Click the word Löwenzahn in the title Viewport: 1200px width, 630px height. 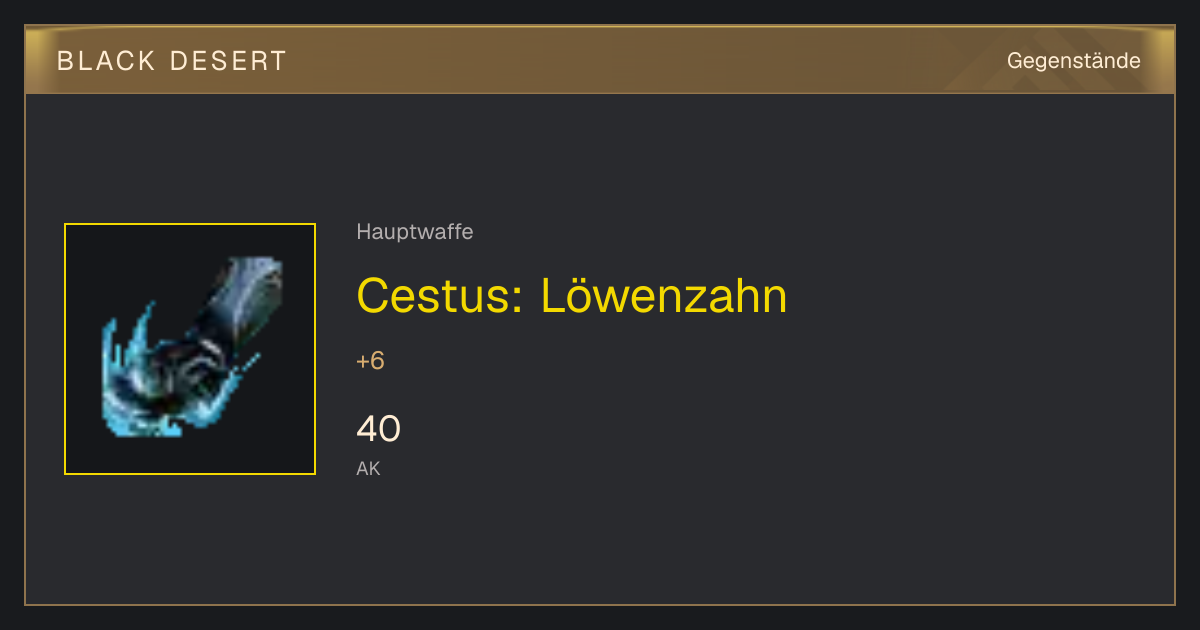point(664,296)
